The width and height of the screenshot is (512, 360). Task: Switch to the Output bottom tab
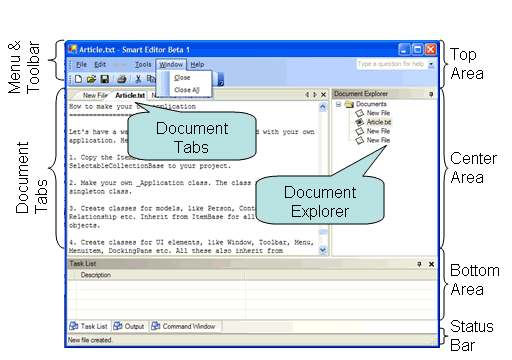(129, 326)
